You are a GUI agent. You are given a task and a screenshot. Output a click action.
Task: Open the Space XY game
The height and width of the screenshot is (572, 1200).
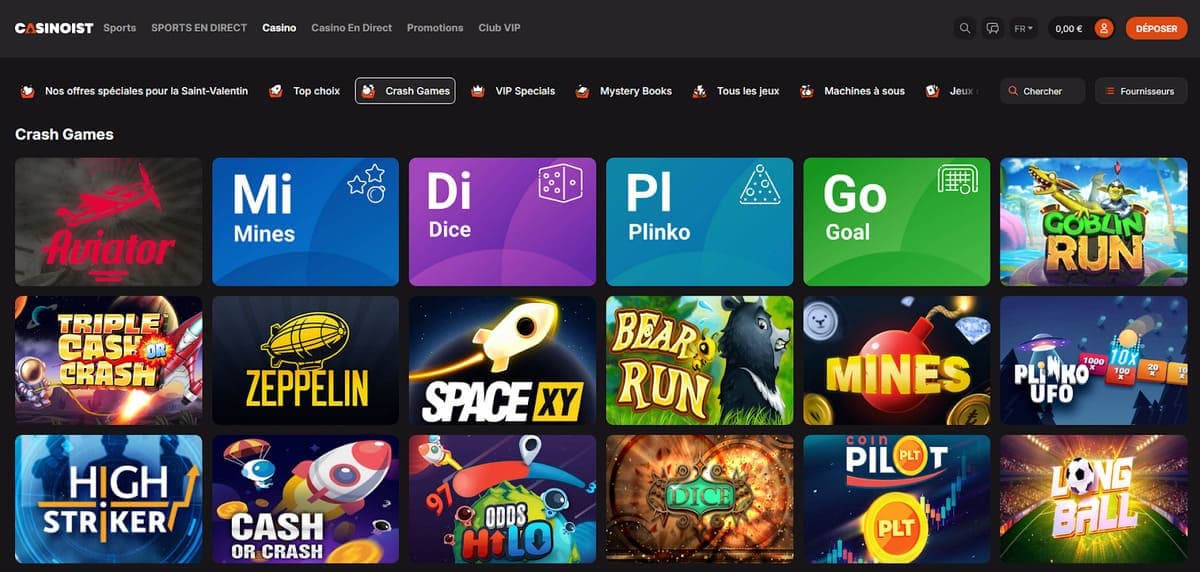[x=502, y=360]
